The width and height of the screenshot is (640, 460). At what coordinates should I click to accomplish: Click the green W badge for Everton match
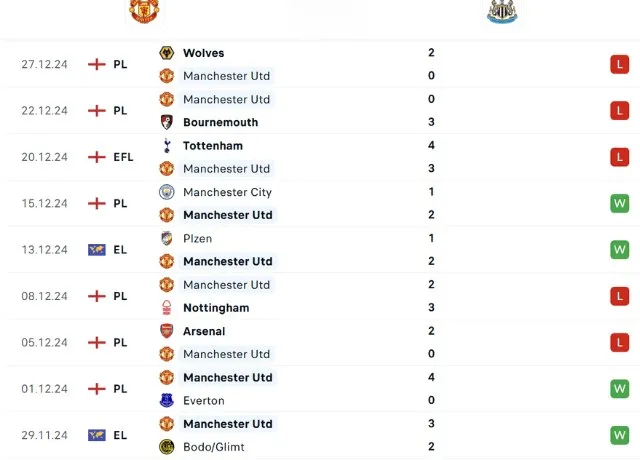[x=620, y=389]
